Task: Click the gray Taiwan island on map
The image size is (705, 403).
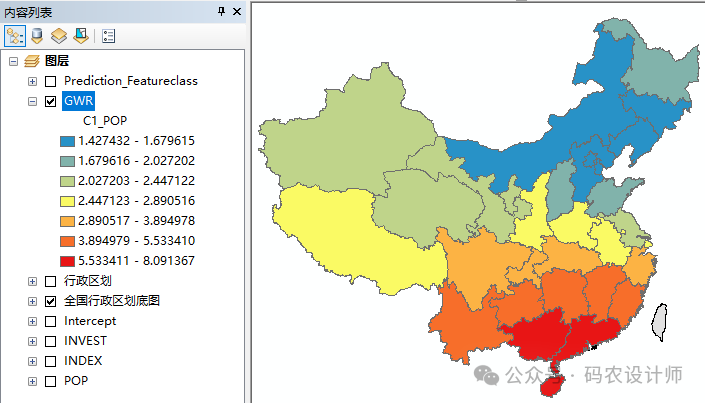Action: pos(660,322)
